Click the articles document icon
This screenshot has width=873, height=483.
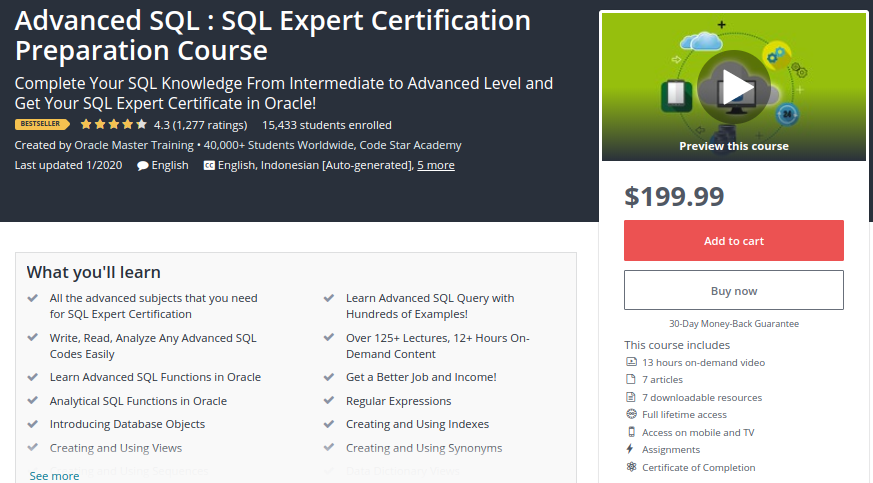(x=631, y=379)
